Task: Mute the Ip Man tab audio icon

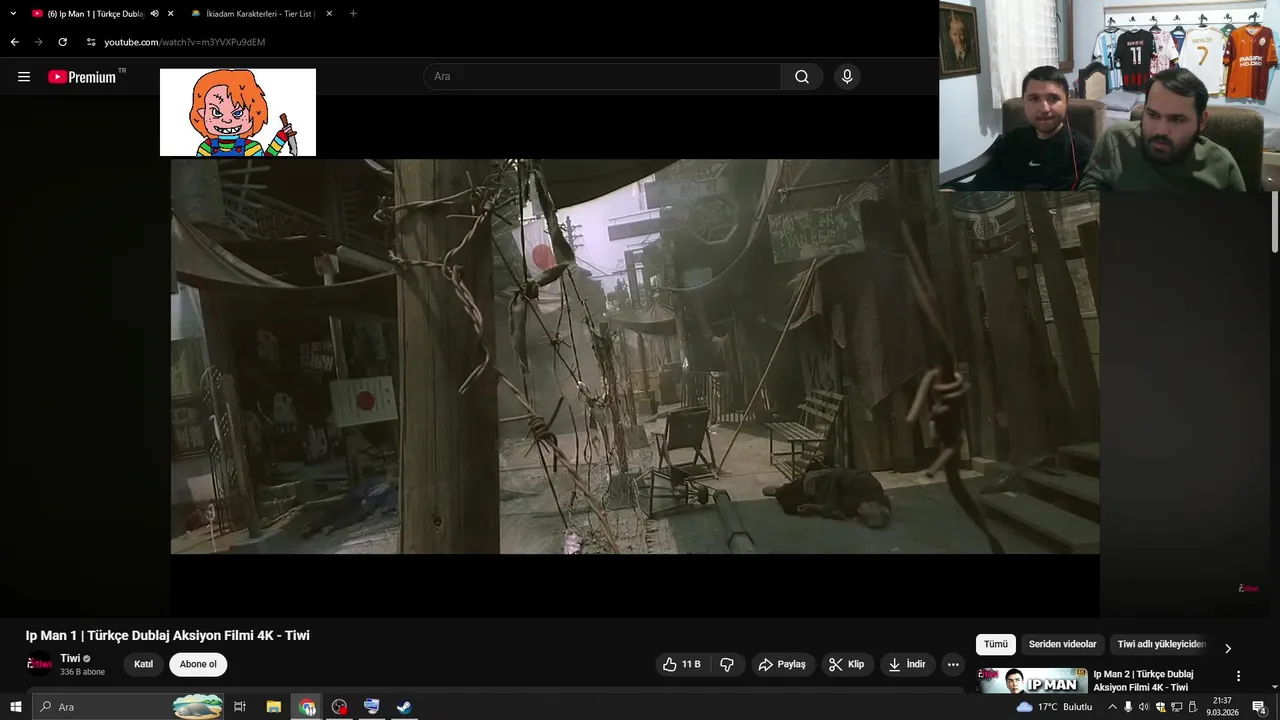Action: pyautogui.click(x=154, y=14)
